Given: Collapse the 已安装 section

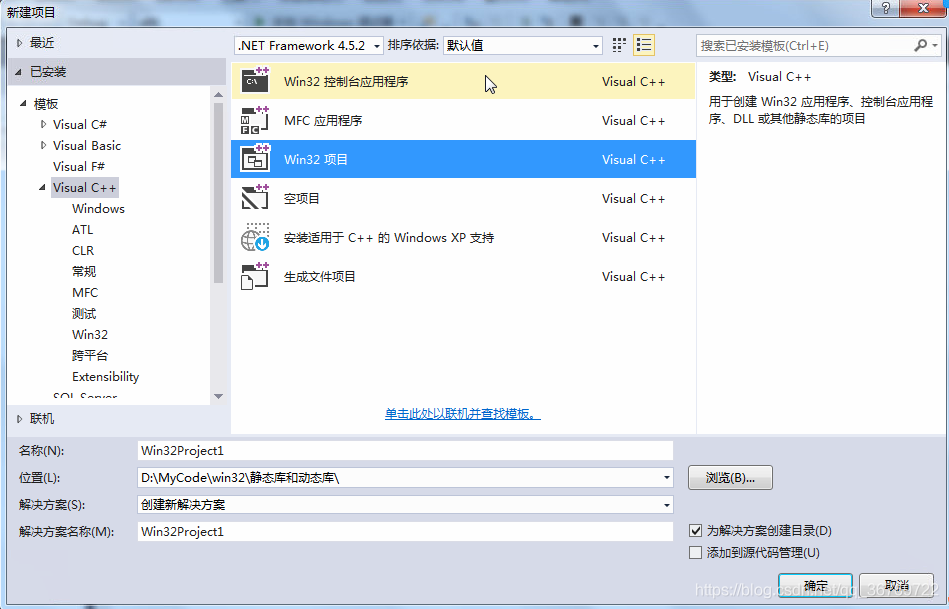Looking at the screenshot, I should click(x=19, y=72).
